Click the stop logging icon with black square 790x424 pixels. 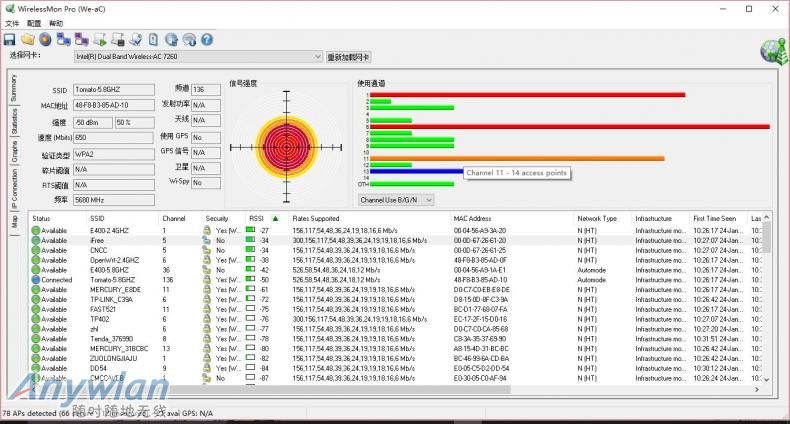[x=118, y=40]
